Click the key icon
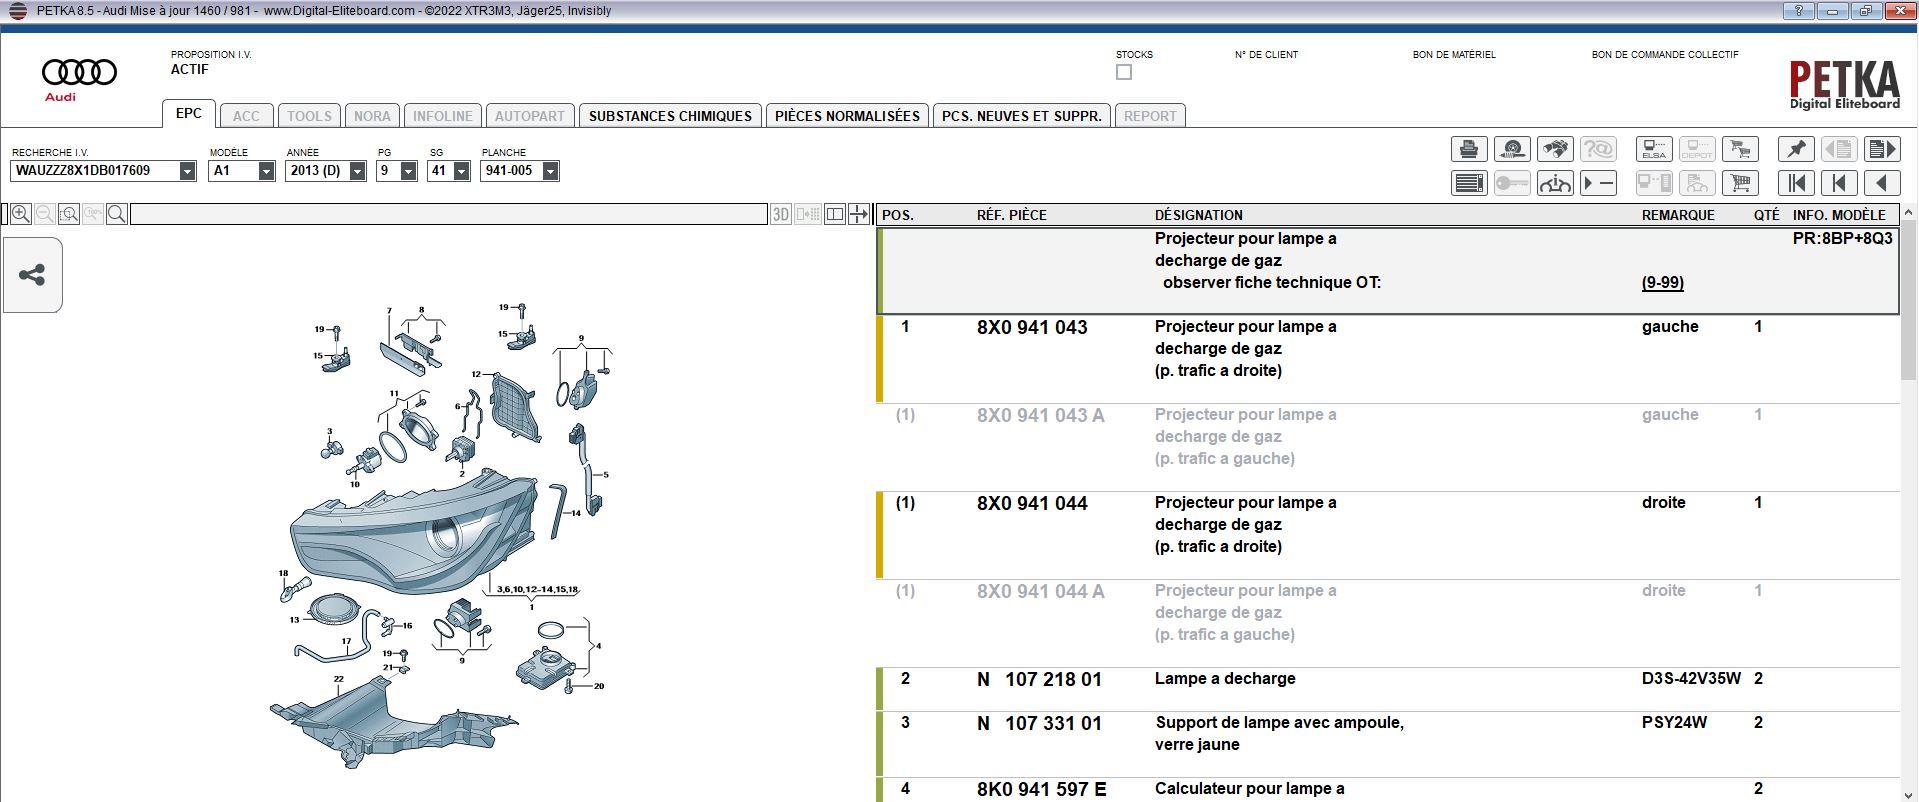This screenshot has width=1919, height=802. 1512,183
